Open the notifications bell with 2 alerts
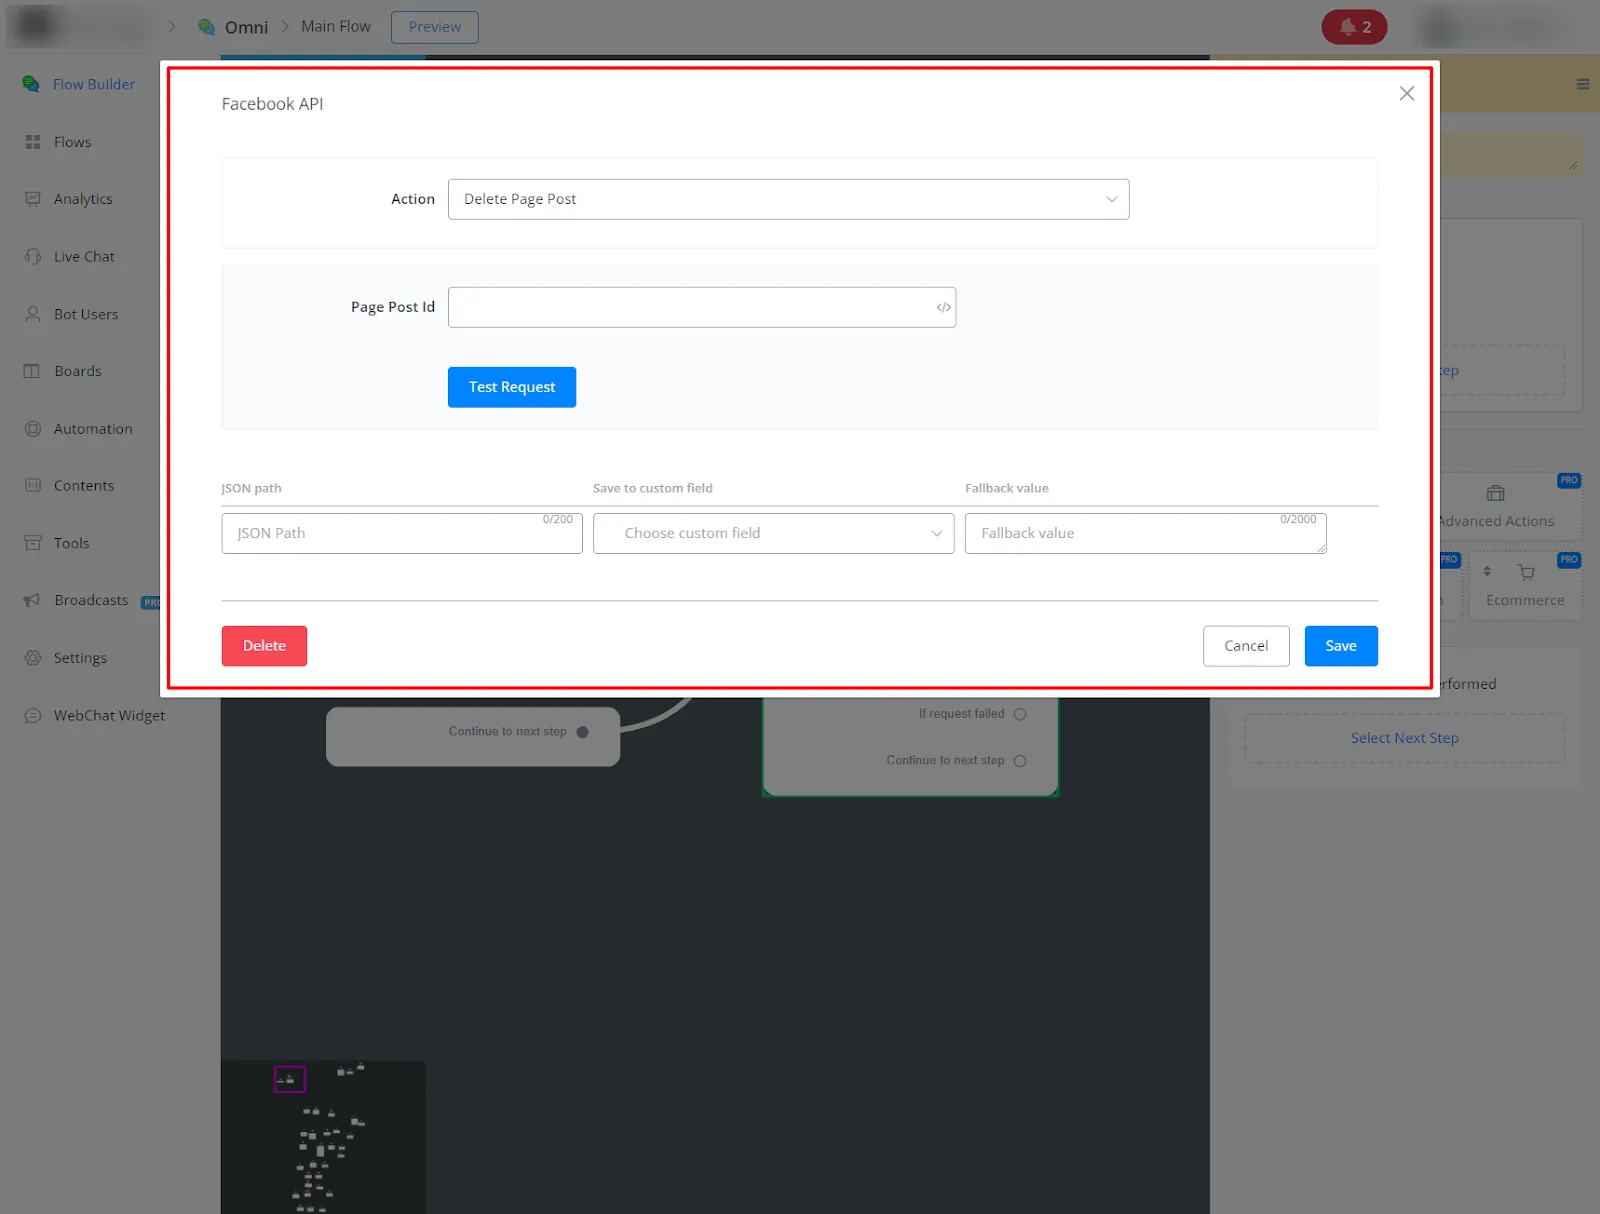Screen dimensions: 1600x1214 tap(1354, 27)
